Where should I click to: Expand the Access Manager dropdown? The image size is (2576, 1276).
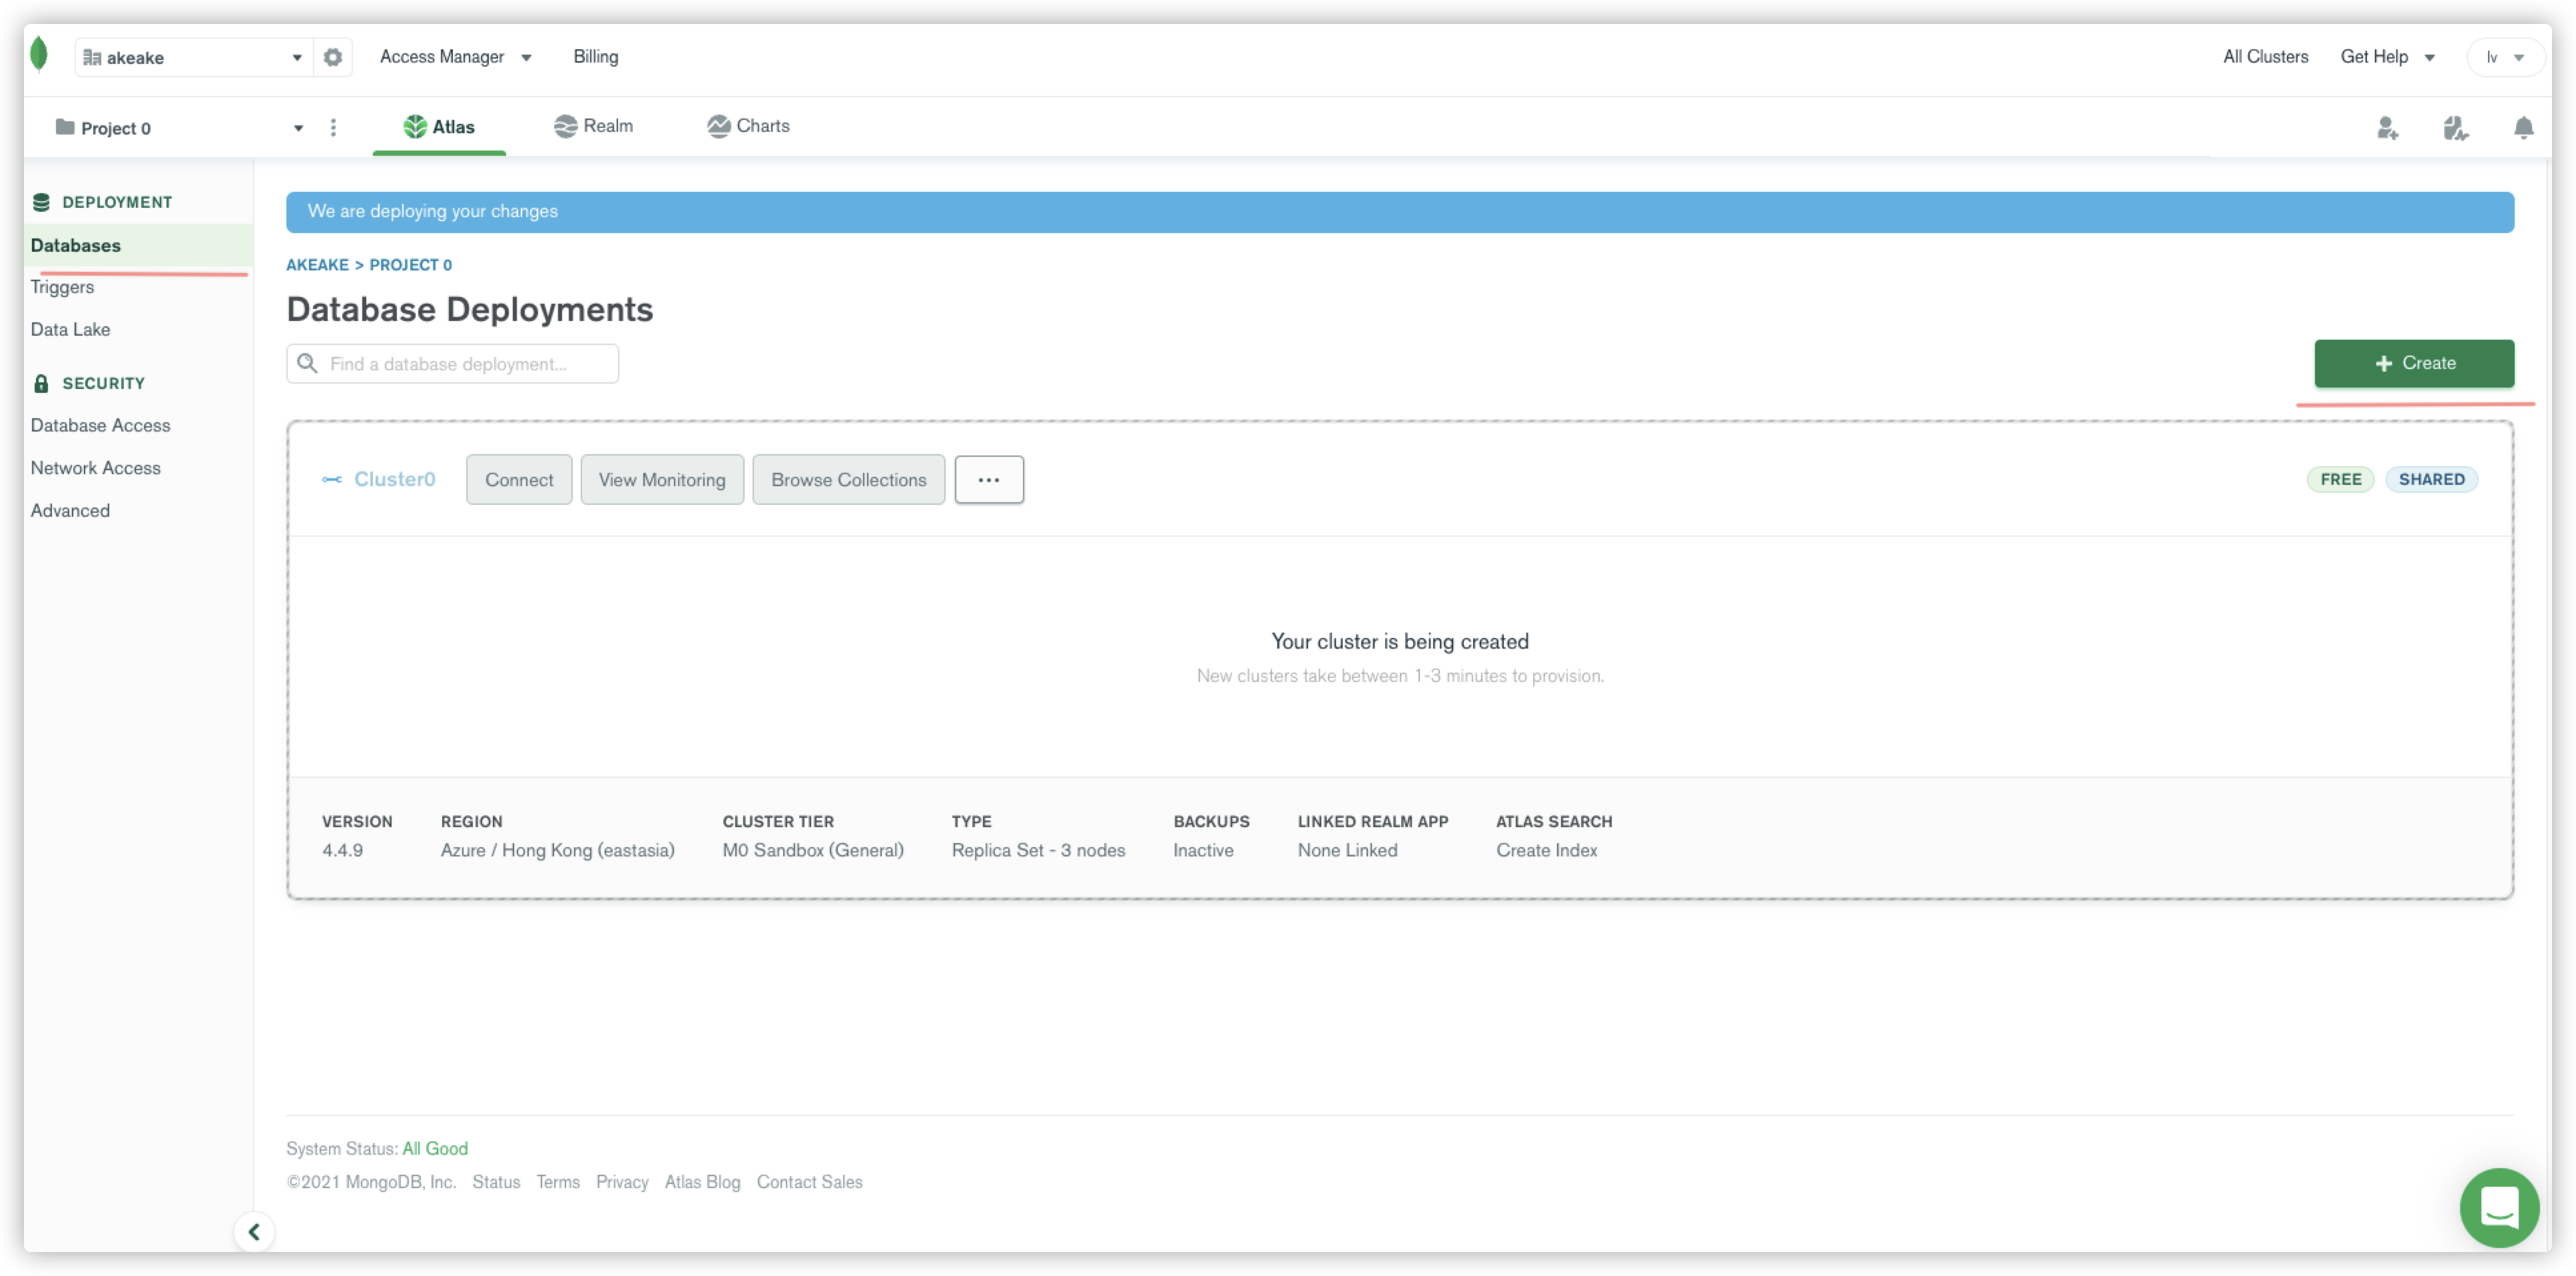click(x=455, y=57)
